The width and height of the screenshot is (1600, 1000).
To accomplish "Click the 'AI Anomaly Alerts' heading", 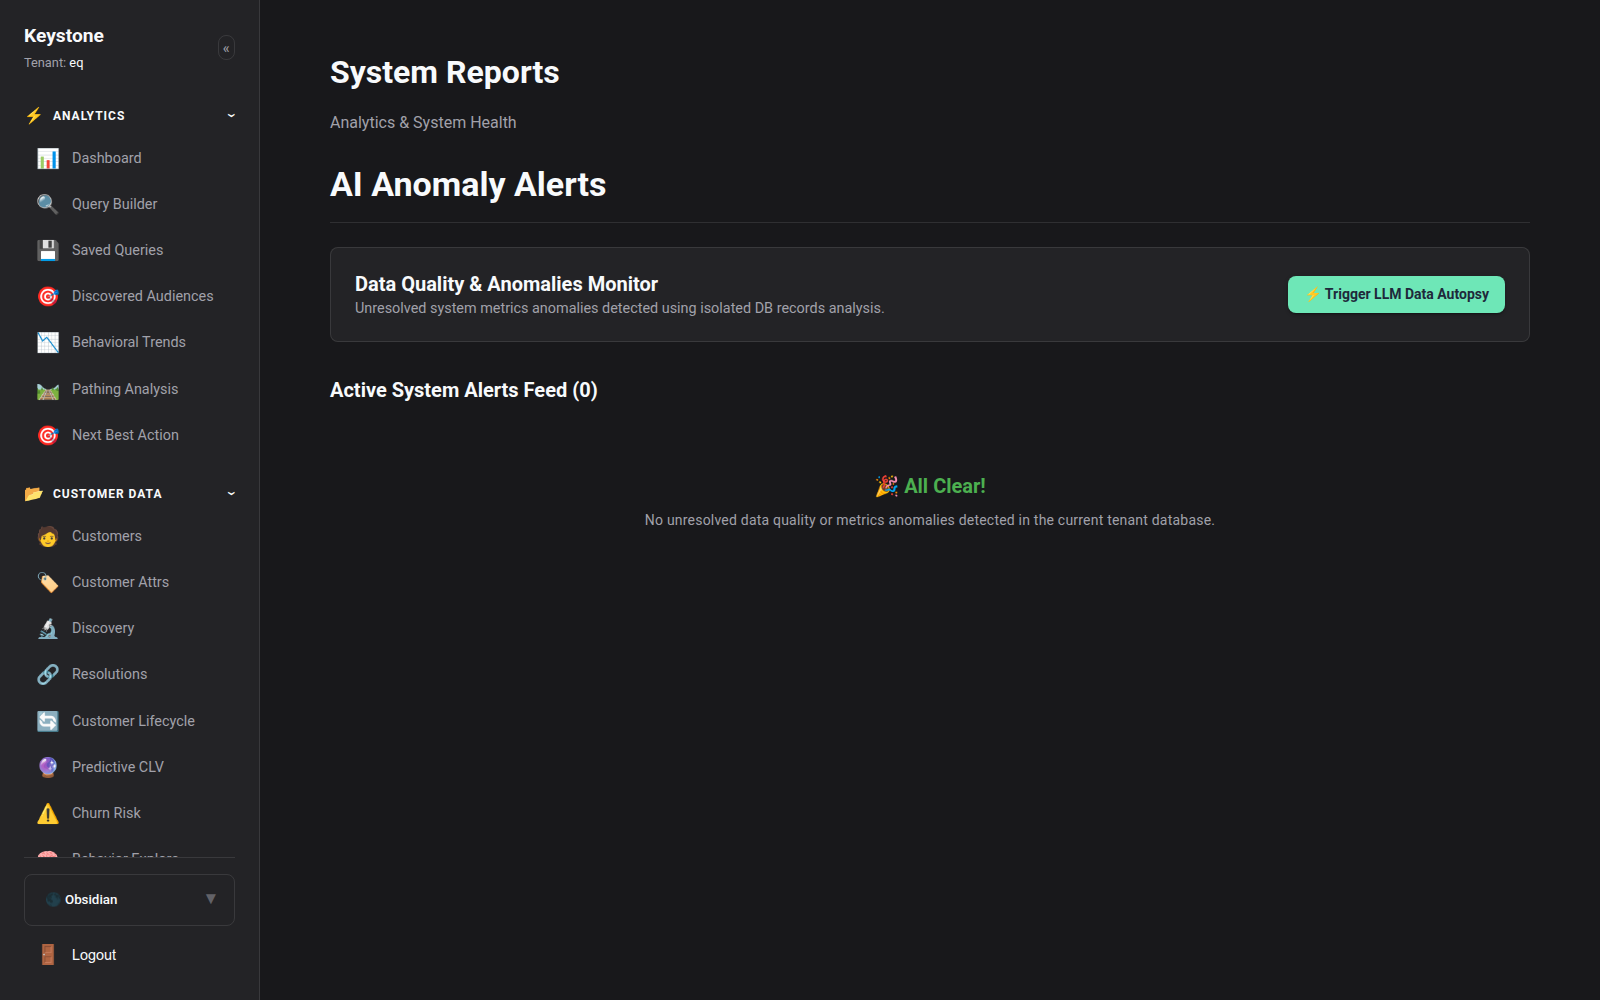I will coord(468,185).
